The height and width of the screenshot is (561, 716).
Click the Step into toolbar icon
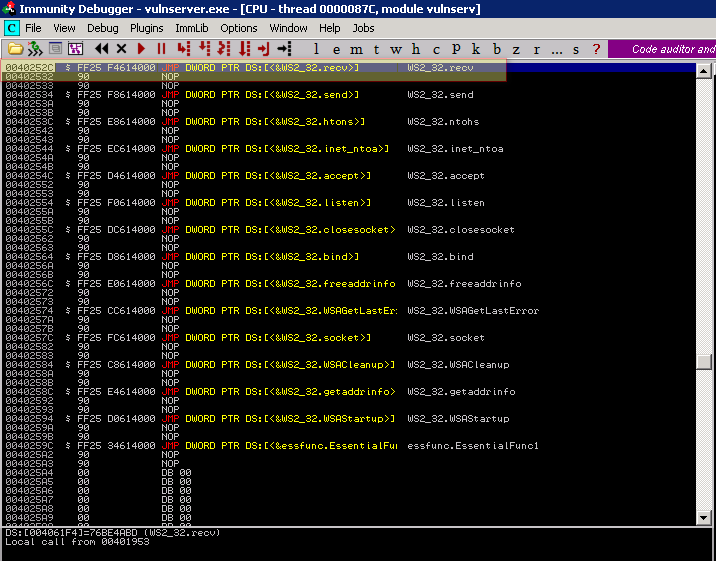184,49
